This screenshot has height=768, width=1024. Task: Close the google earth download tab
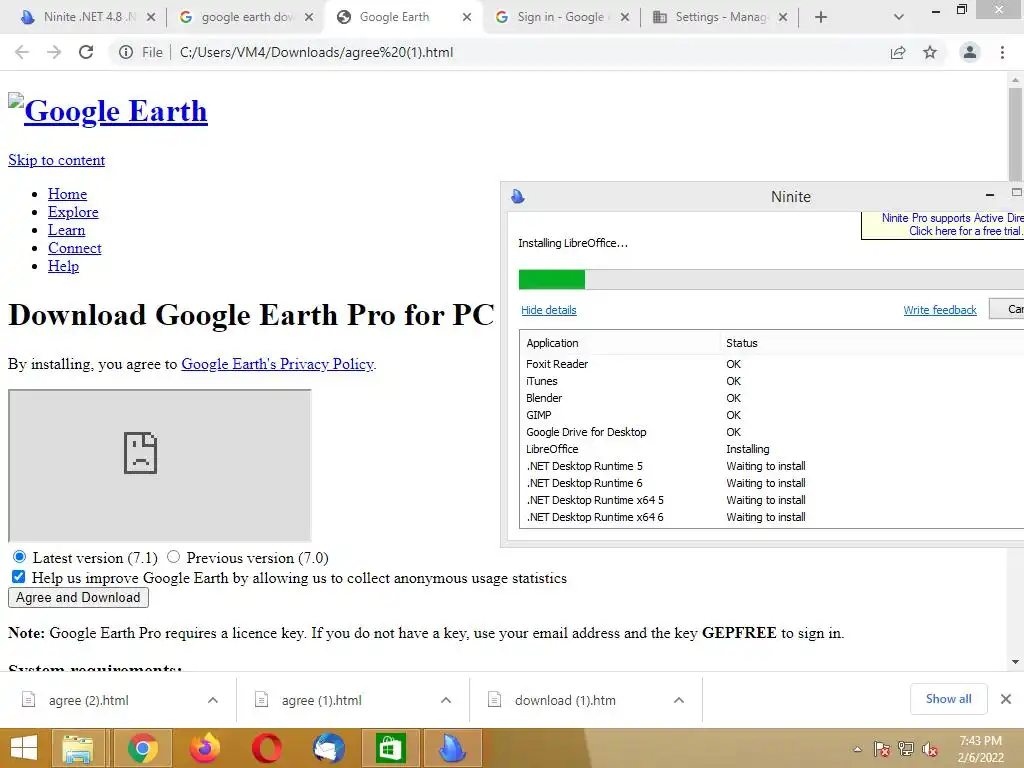coord(309,17)
